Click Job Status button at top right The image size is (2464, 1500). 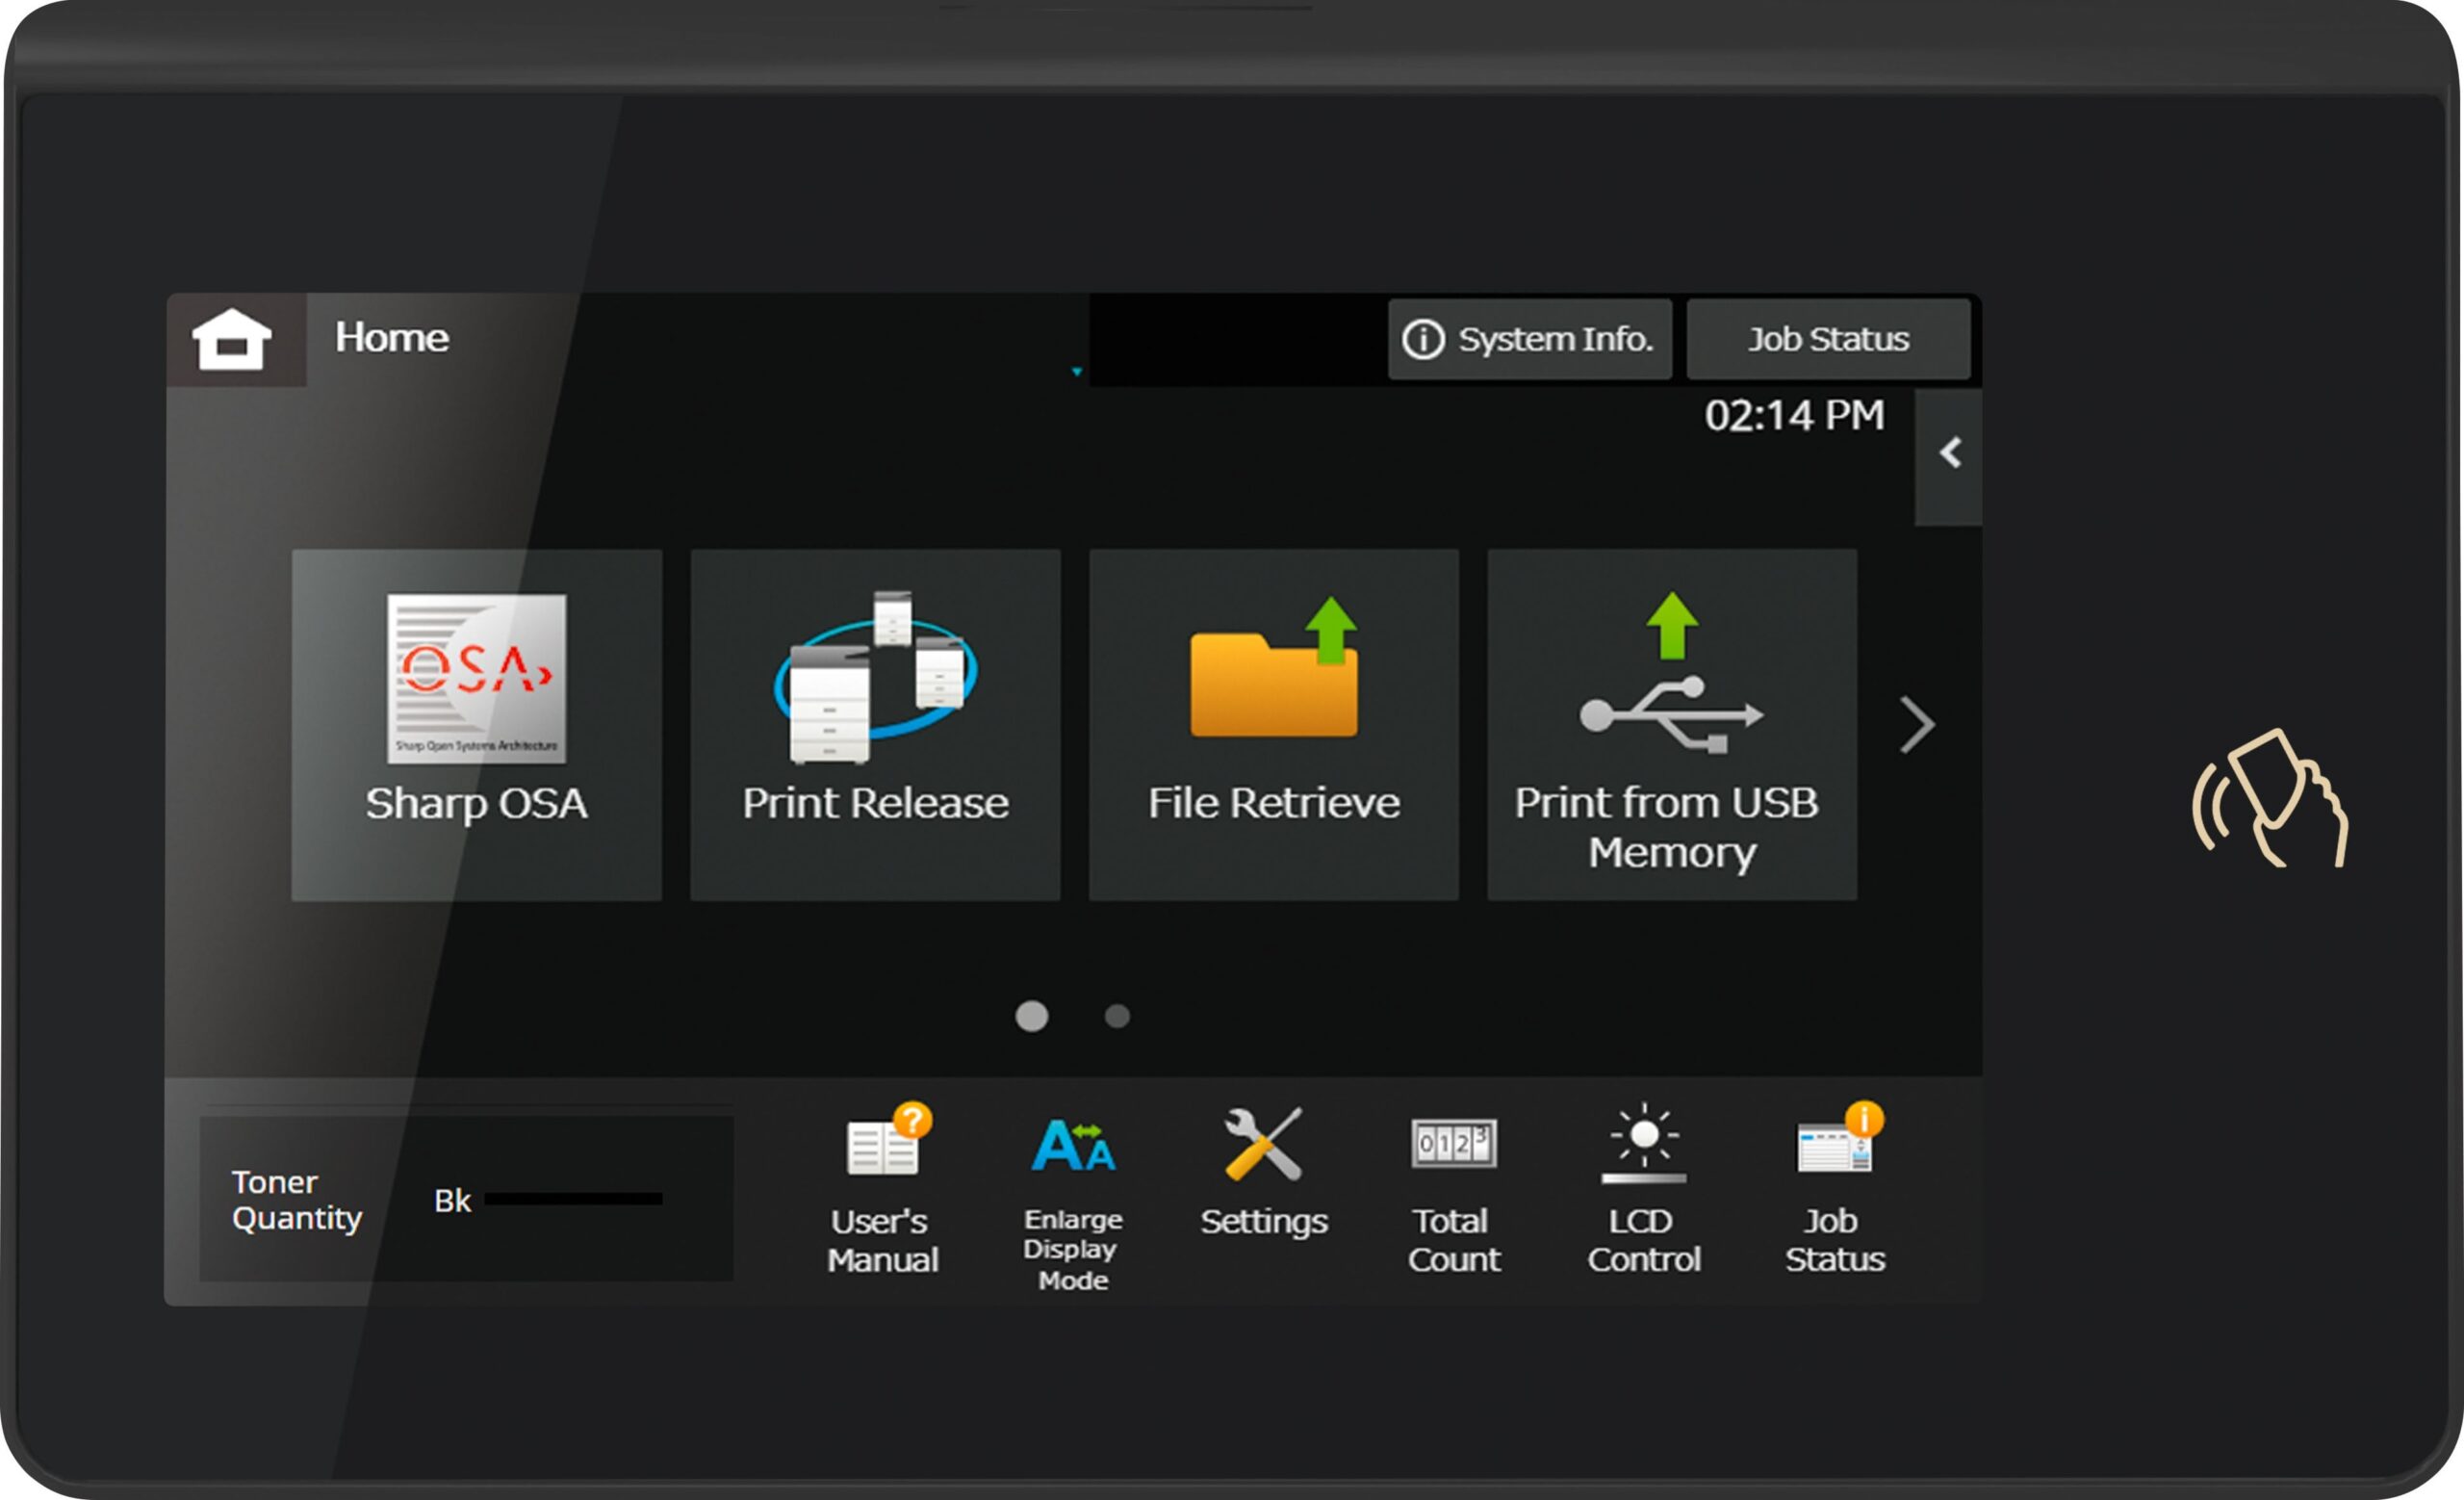pos(1828,339)
